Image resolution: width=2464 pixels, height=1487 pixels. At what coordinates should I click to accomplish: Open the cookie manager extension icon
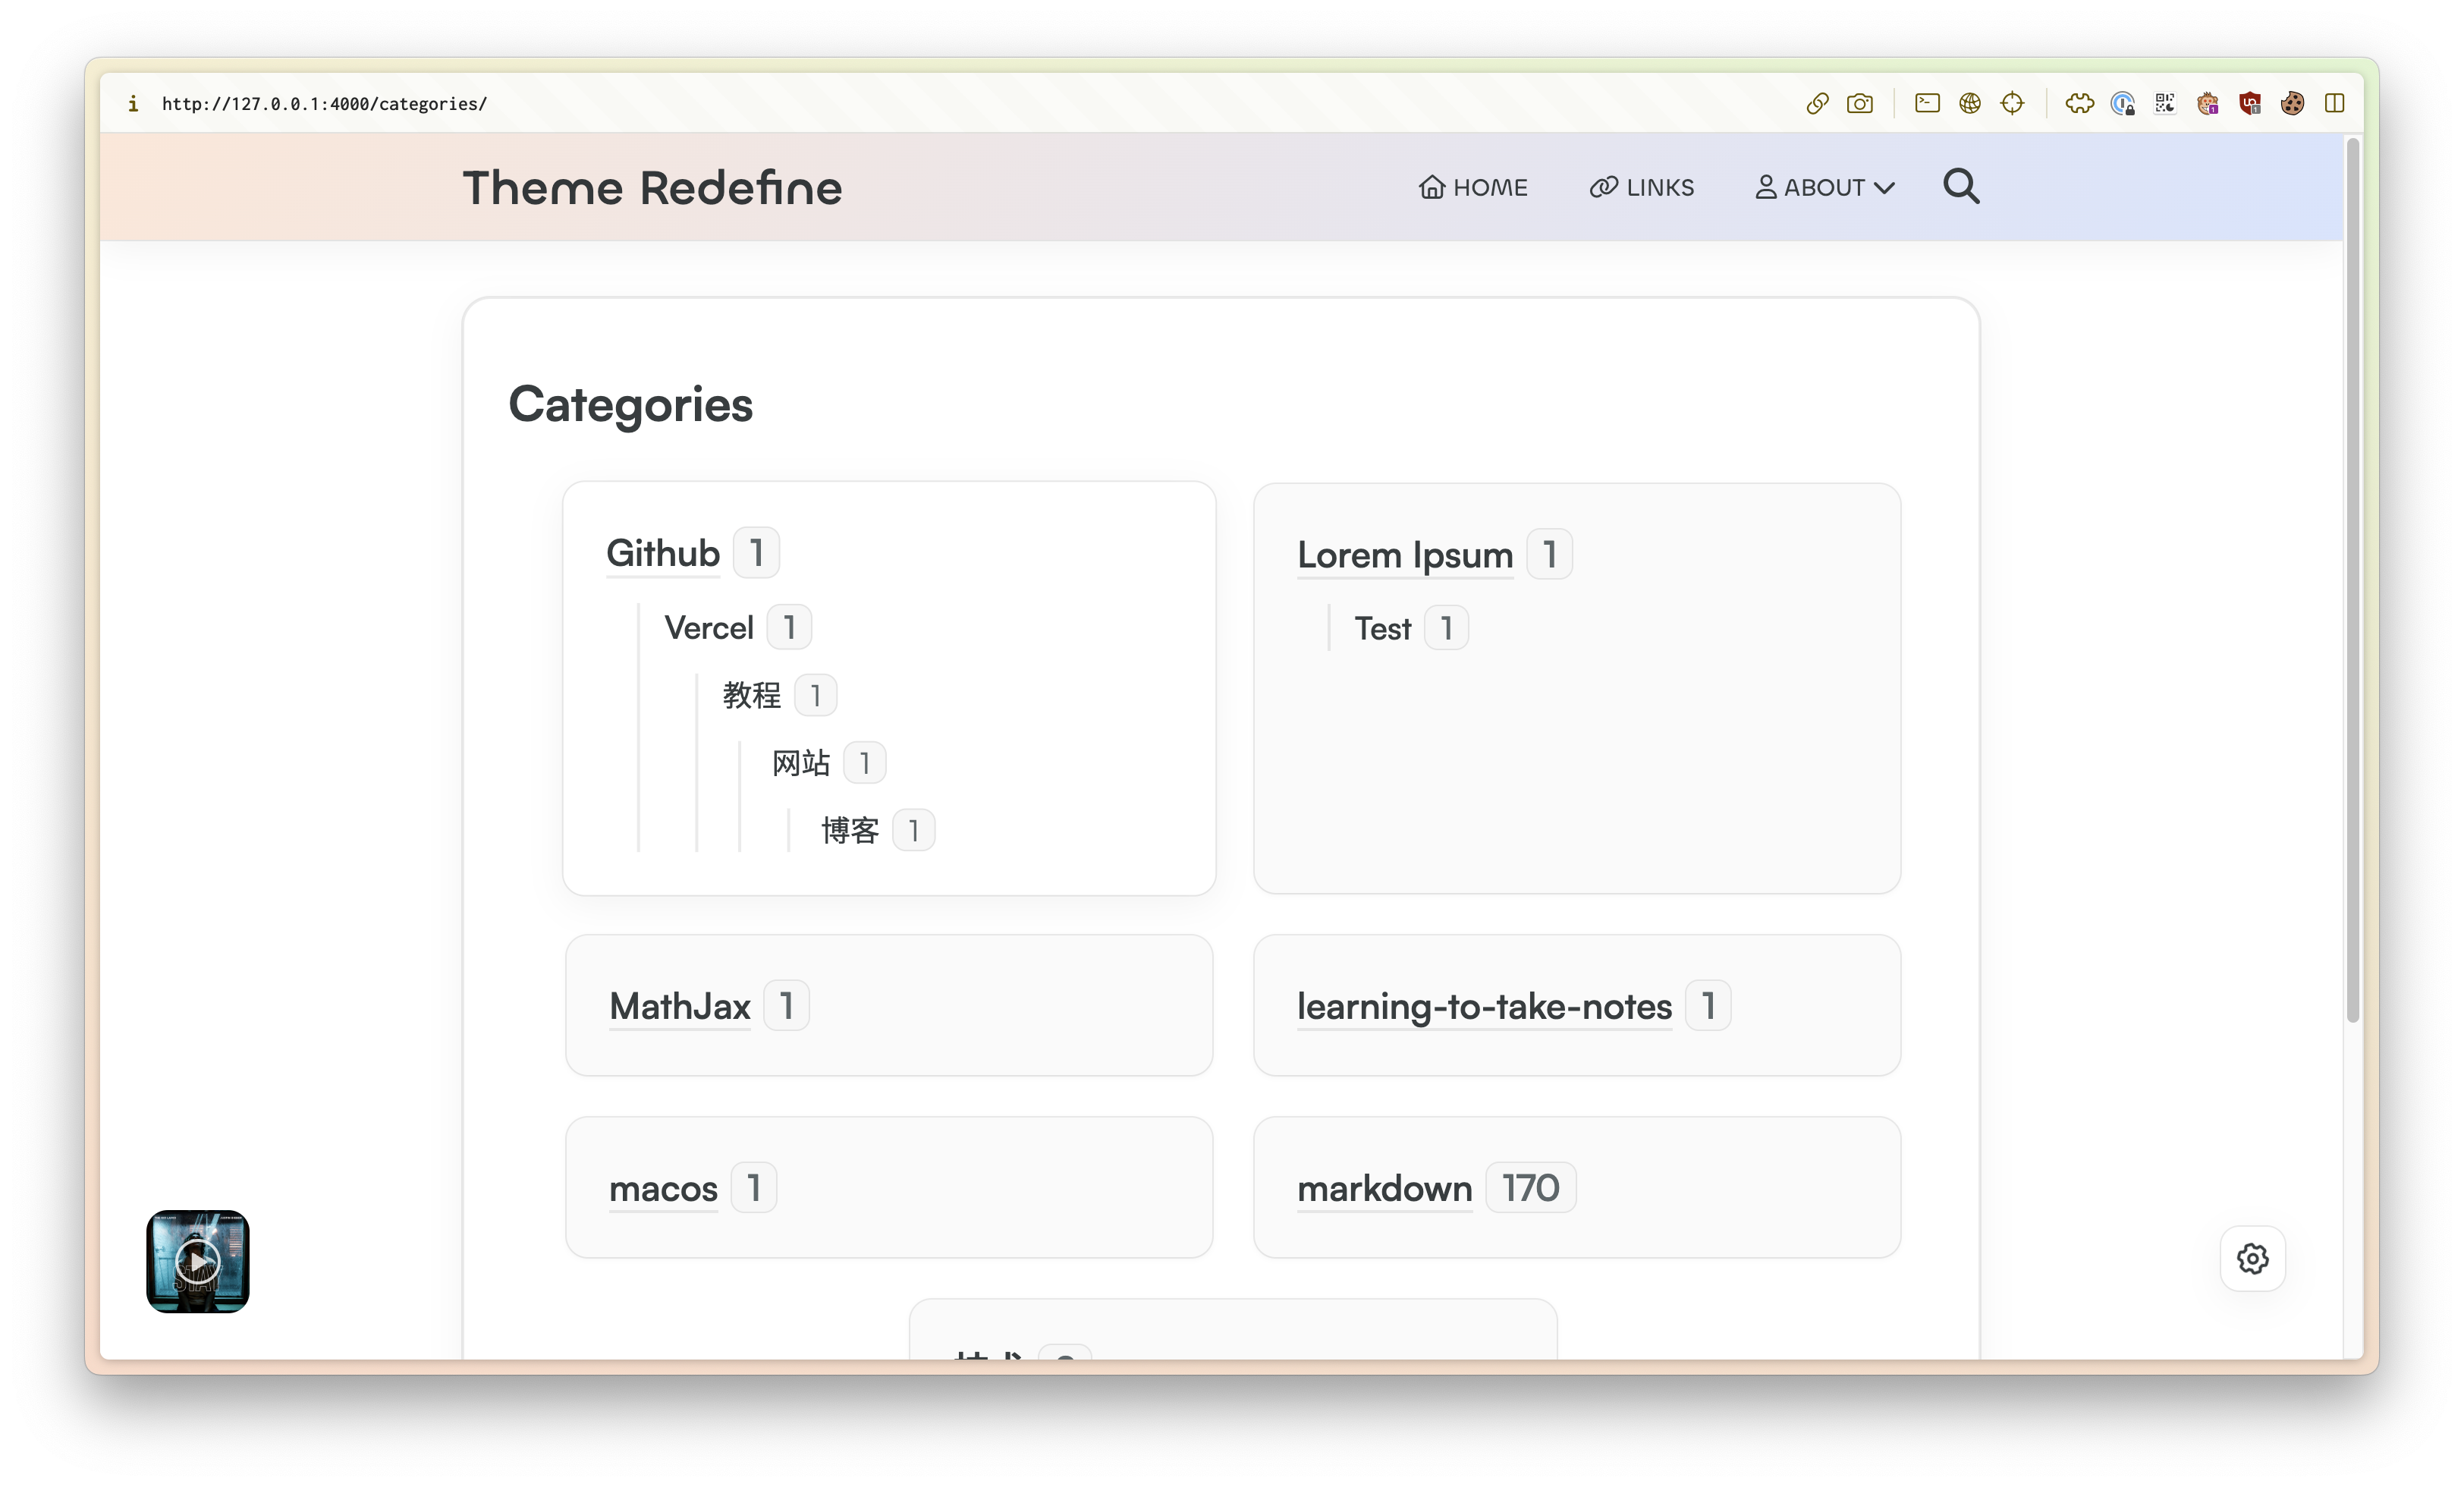coord(2292,103)
